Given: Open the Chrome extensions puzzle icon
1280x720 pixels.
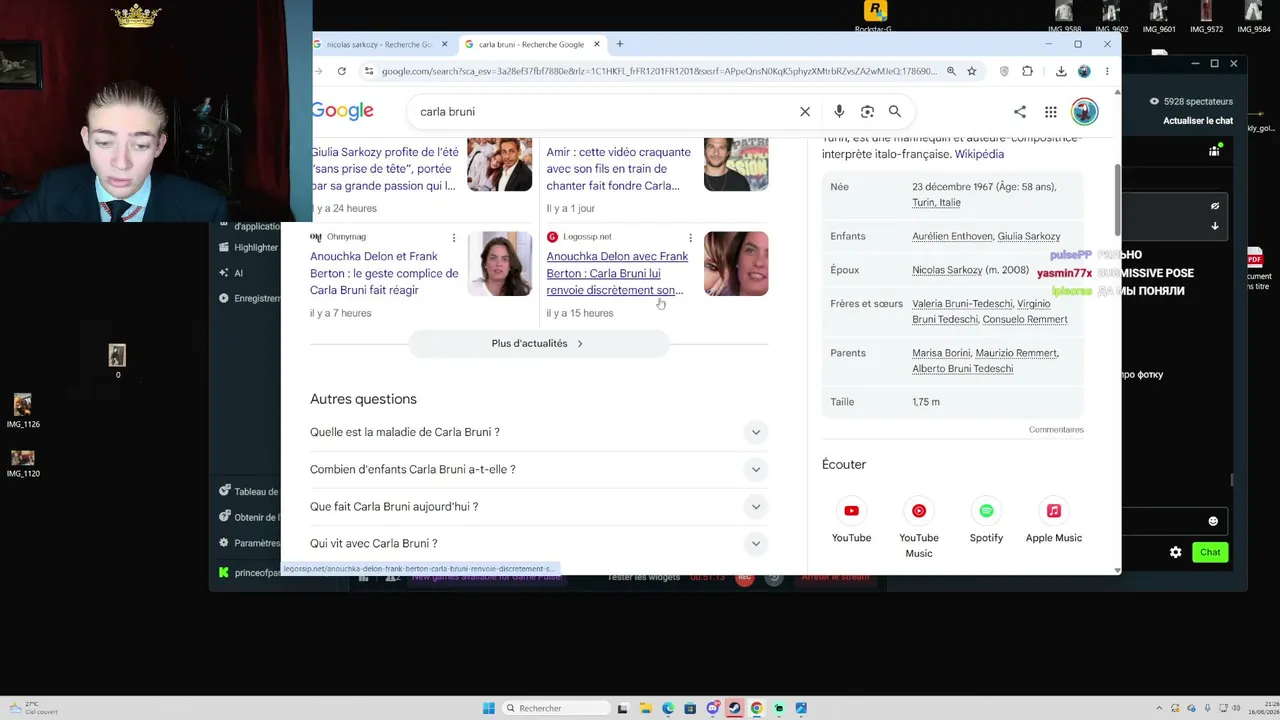Looking at the screenshot, I should 1027,71.
